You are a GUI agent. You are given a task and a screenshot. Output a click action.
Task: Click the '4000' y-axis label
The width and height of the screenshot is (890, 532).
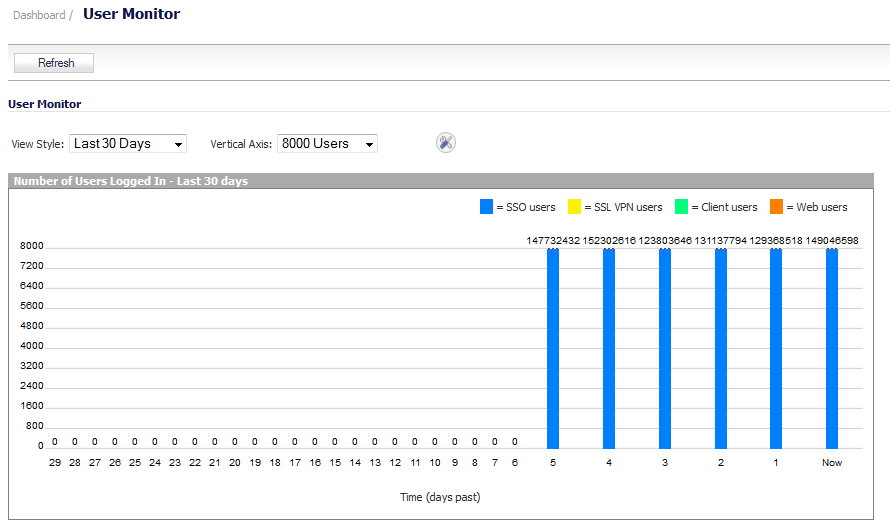point(32,346)
